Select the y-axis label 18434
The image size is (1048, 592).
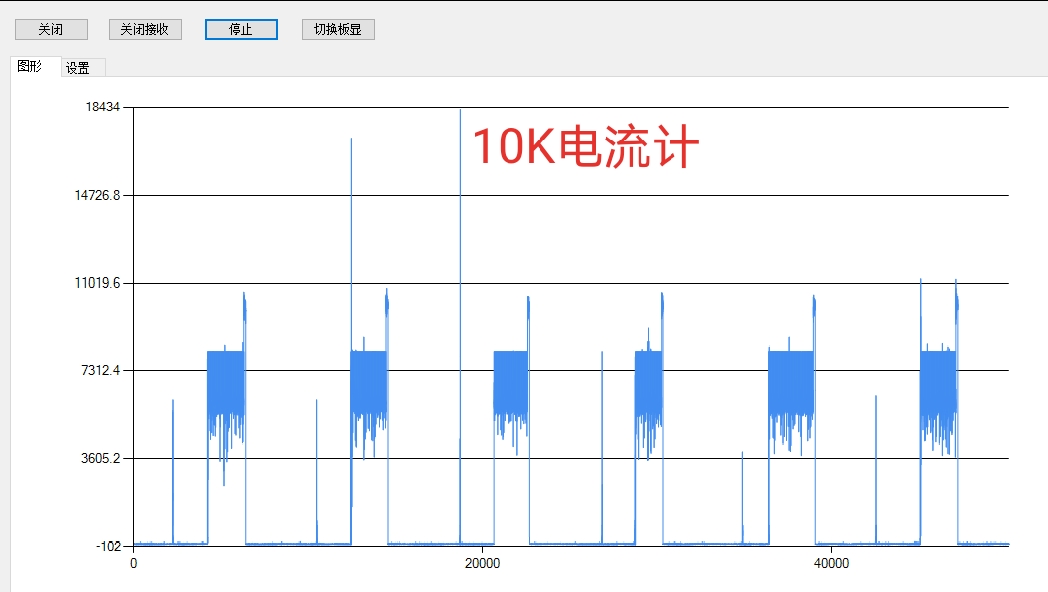103,107
